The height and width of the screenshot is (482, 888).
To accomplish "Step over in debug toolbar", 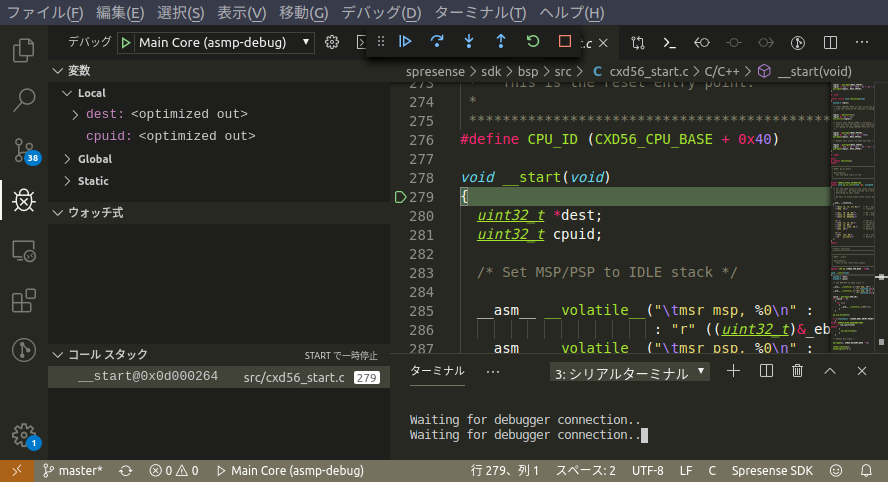I will [x=437, y=41].
